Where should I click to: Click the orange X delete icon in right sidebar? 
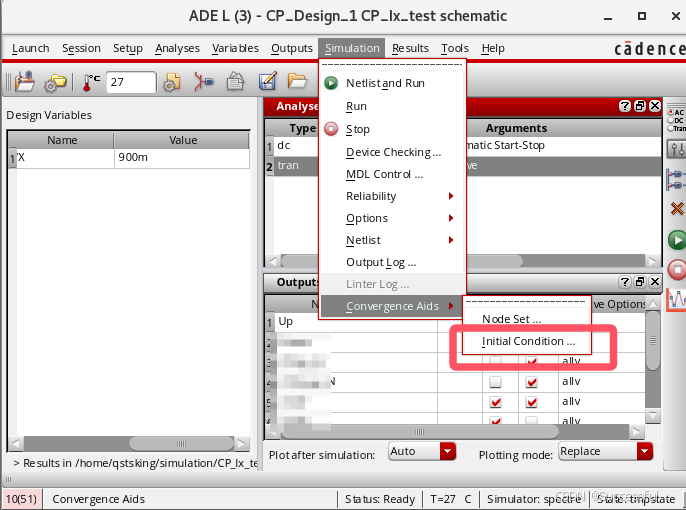point(677,209)
